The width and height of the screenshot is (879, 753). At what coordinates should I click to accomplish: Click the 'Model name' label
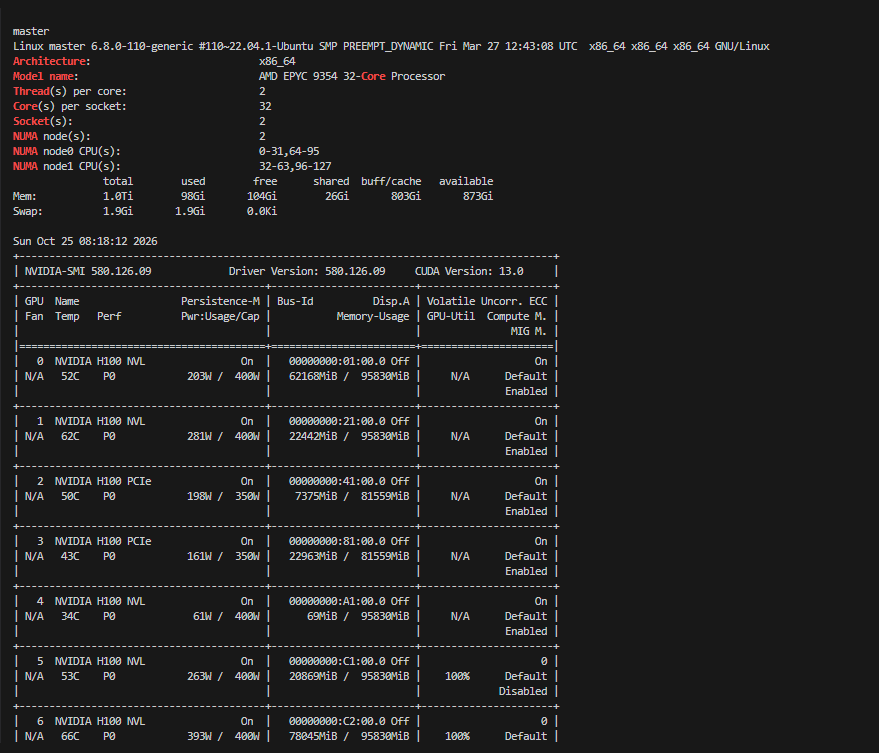point(43,76)
